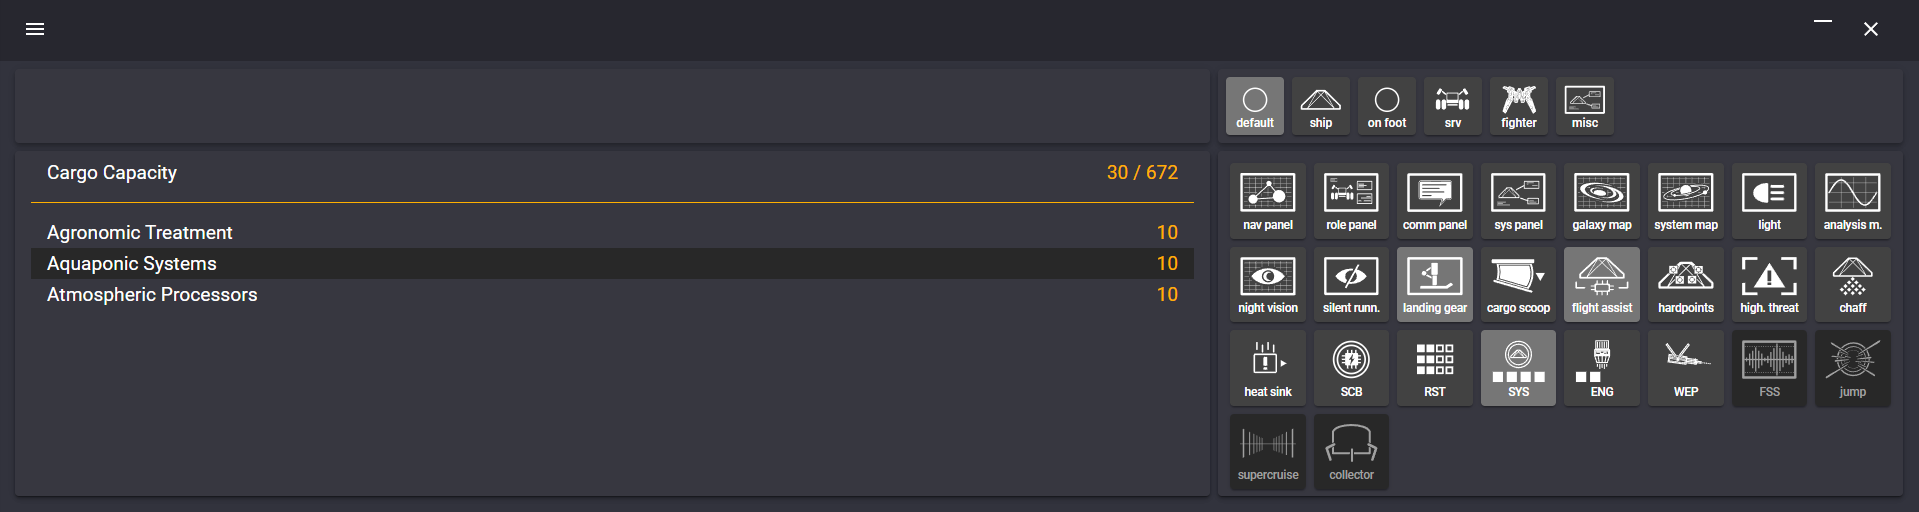Viewport: 1919px width, 512px height.
Task: Toggle ship lights
Action: [x=1769, y=201]
